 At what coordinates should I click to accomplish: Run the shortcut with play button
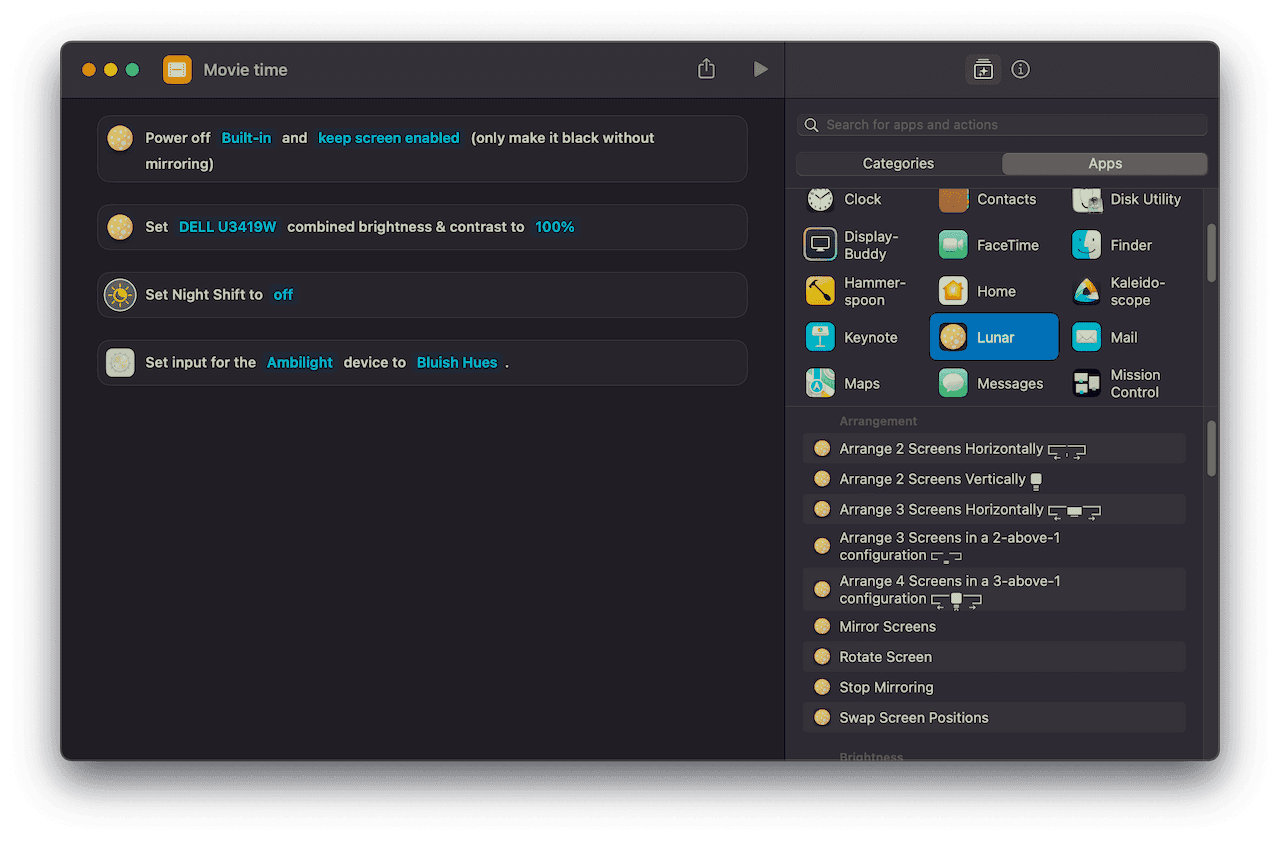(760, 69)
